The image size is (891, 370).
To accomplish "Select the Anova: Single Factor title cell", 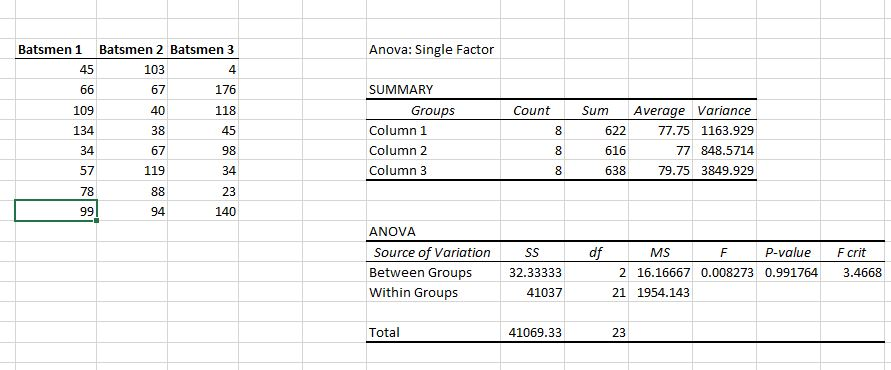I will coord(433,49).
